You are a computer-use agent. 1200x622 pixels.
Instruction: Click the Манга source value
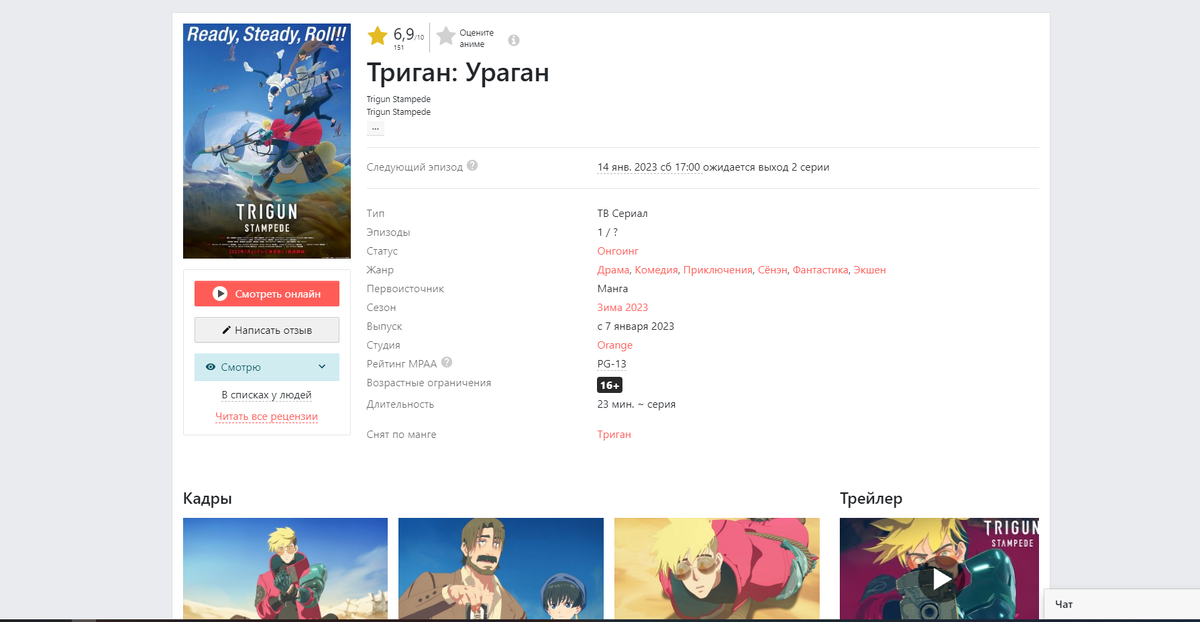[613, 289]
